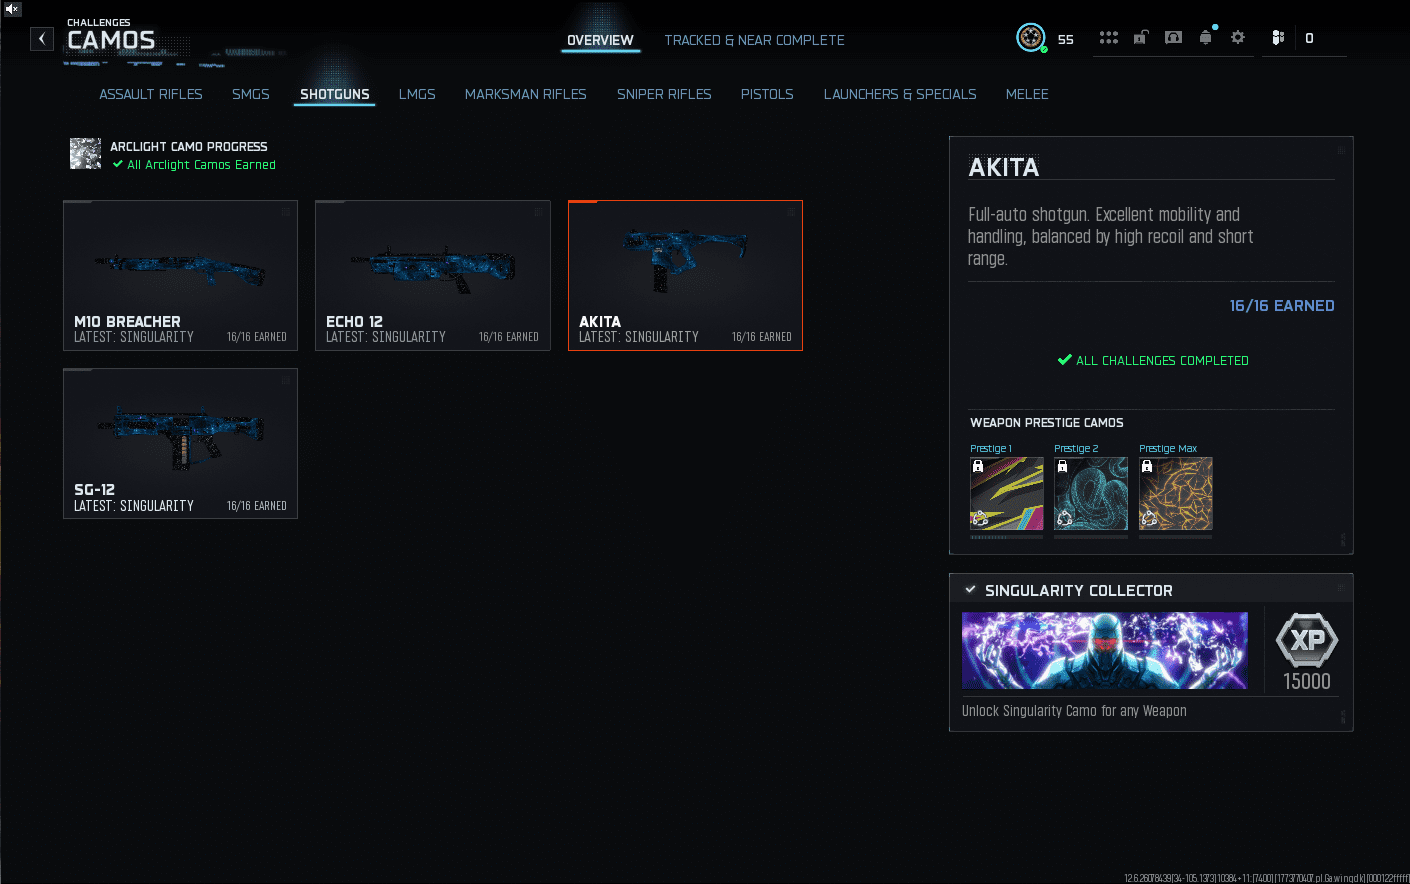Select the M10 Breacher shotgun card
The image size is (1410, 884).
click(x=180, y=275)
